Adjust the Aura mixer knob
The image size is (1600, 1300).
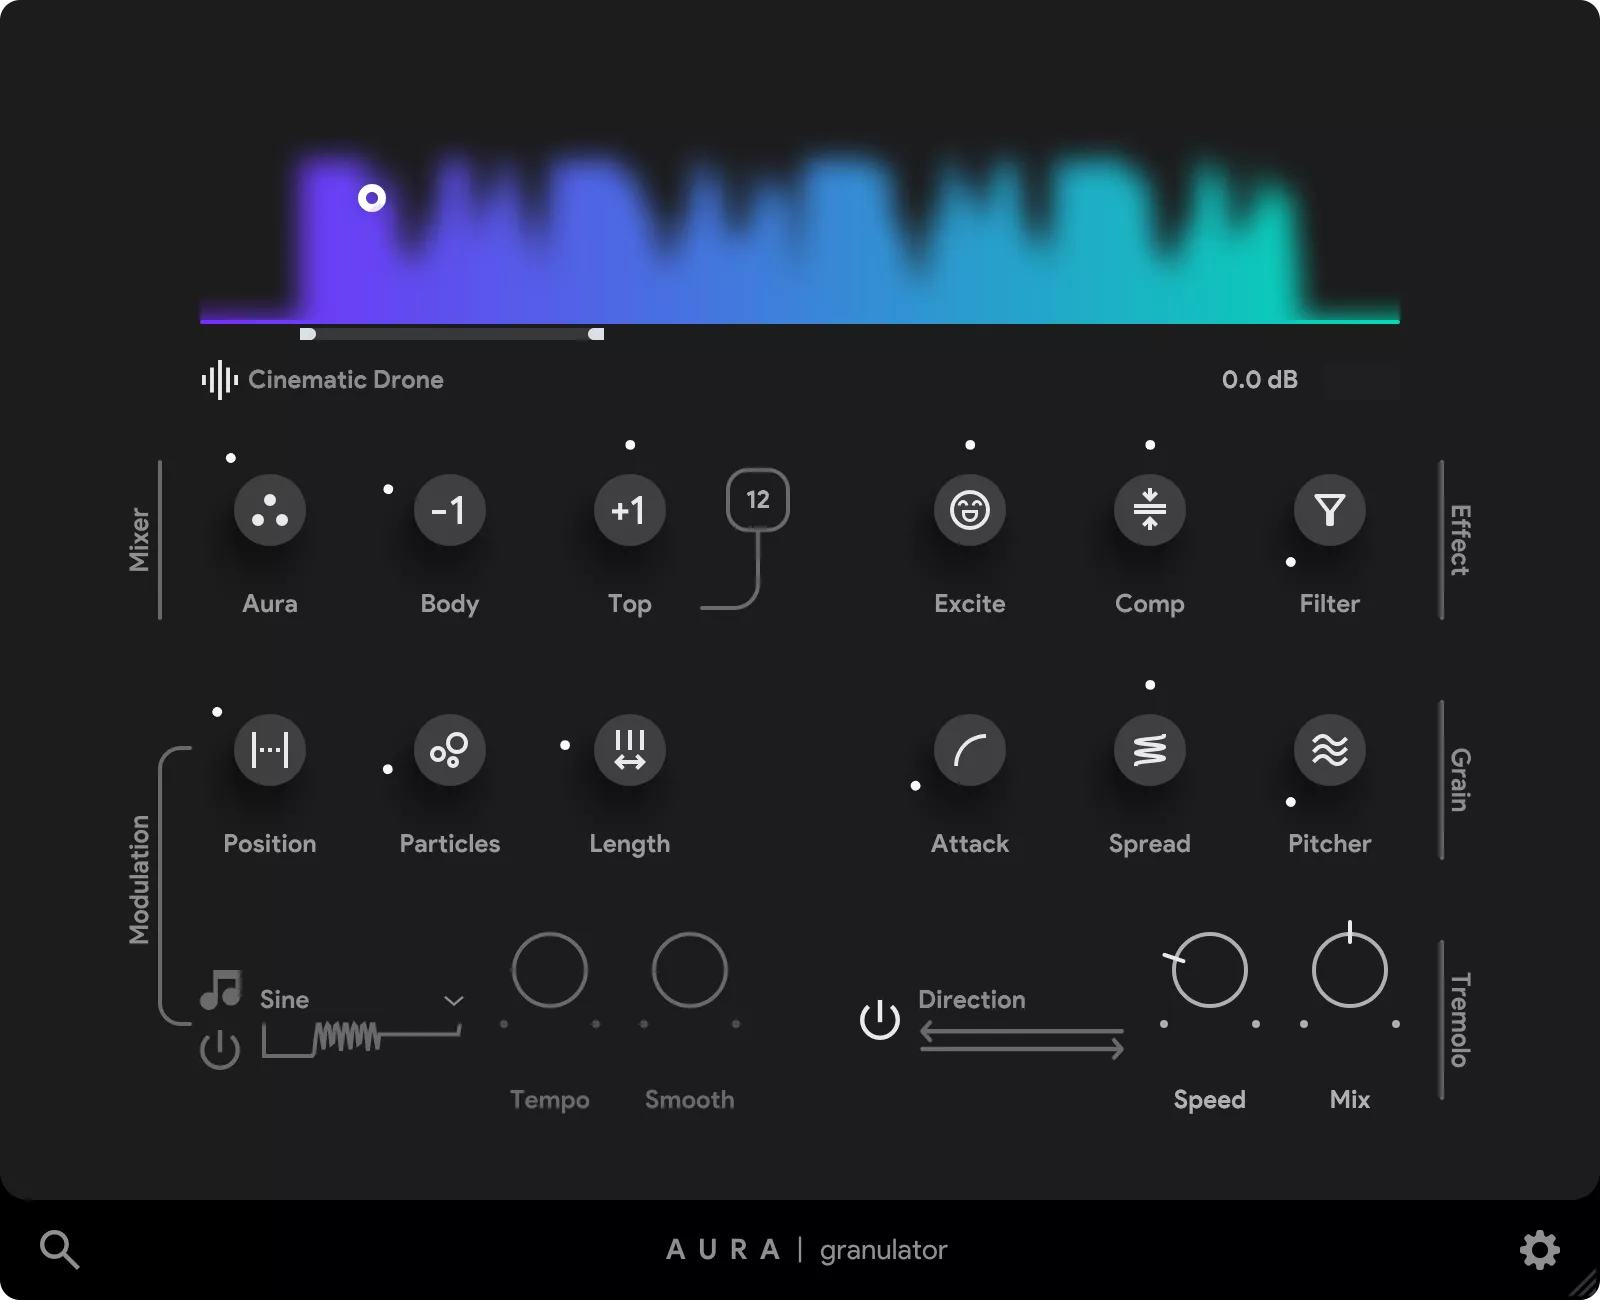(269, 509)
